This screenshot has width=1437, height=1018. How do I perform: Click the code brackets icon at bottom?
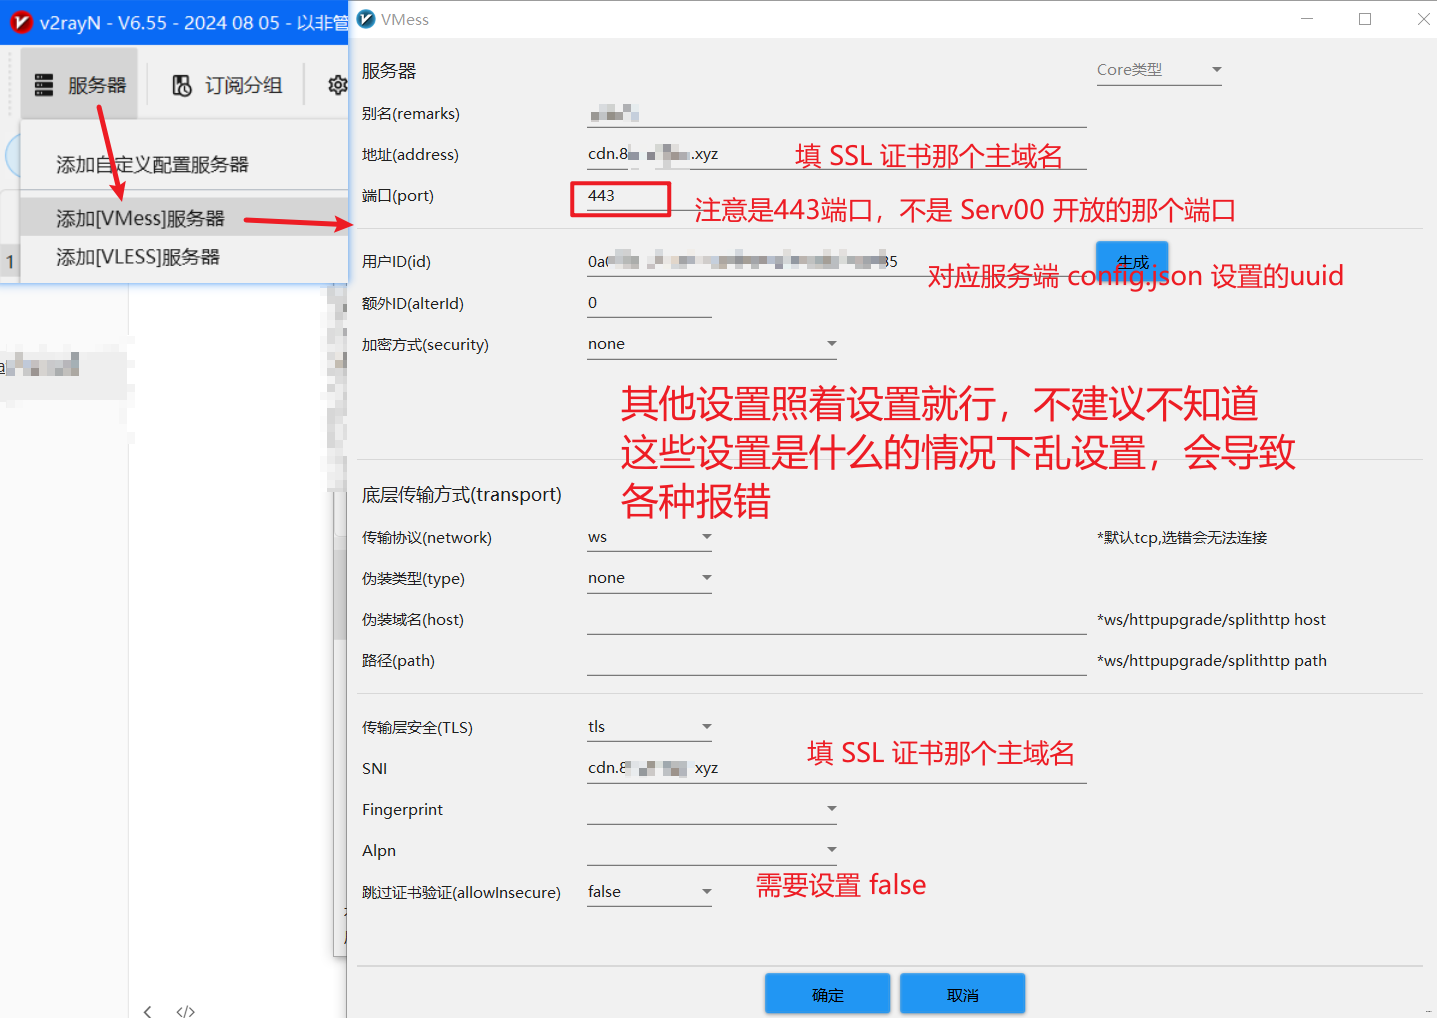(x=186, y=1011)
